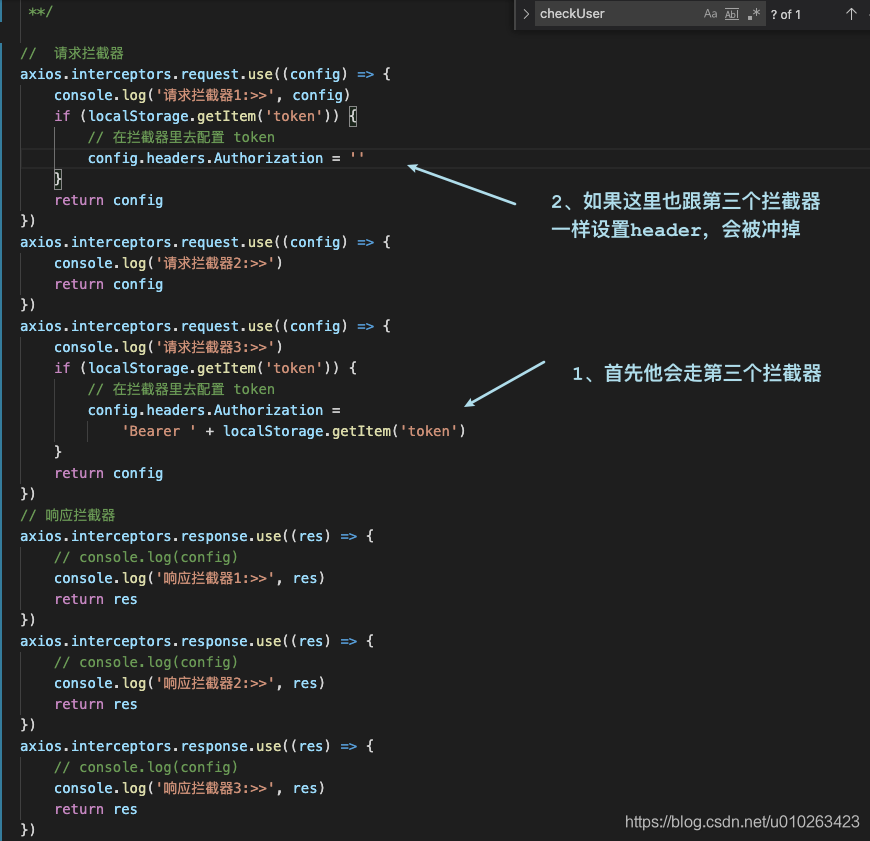Toggle Match Case in find widget
The image size is (870, 841).
pos(710,14)
